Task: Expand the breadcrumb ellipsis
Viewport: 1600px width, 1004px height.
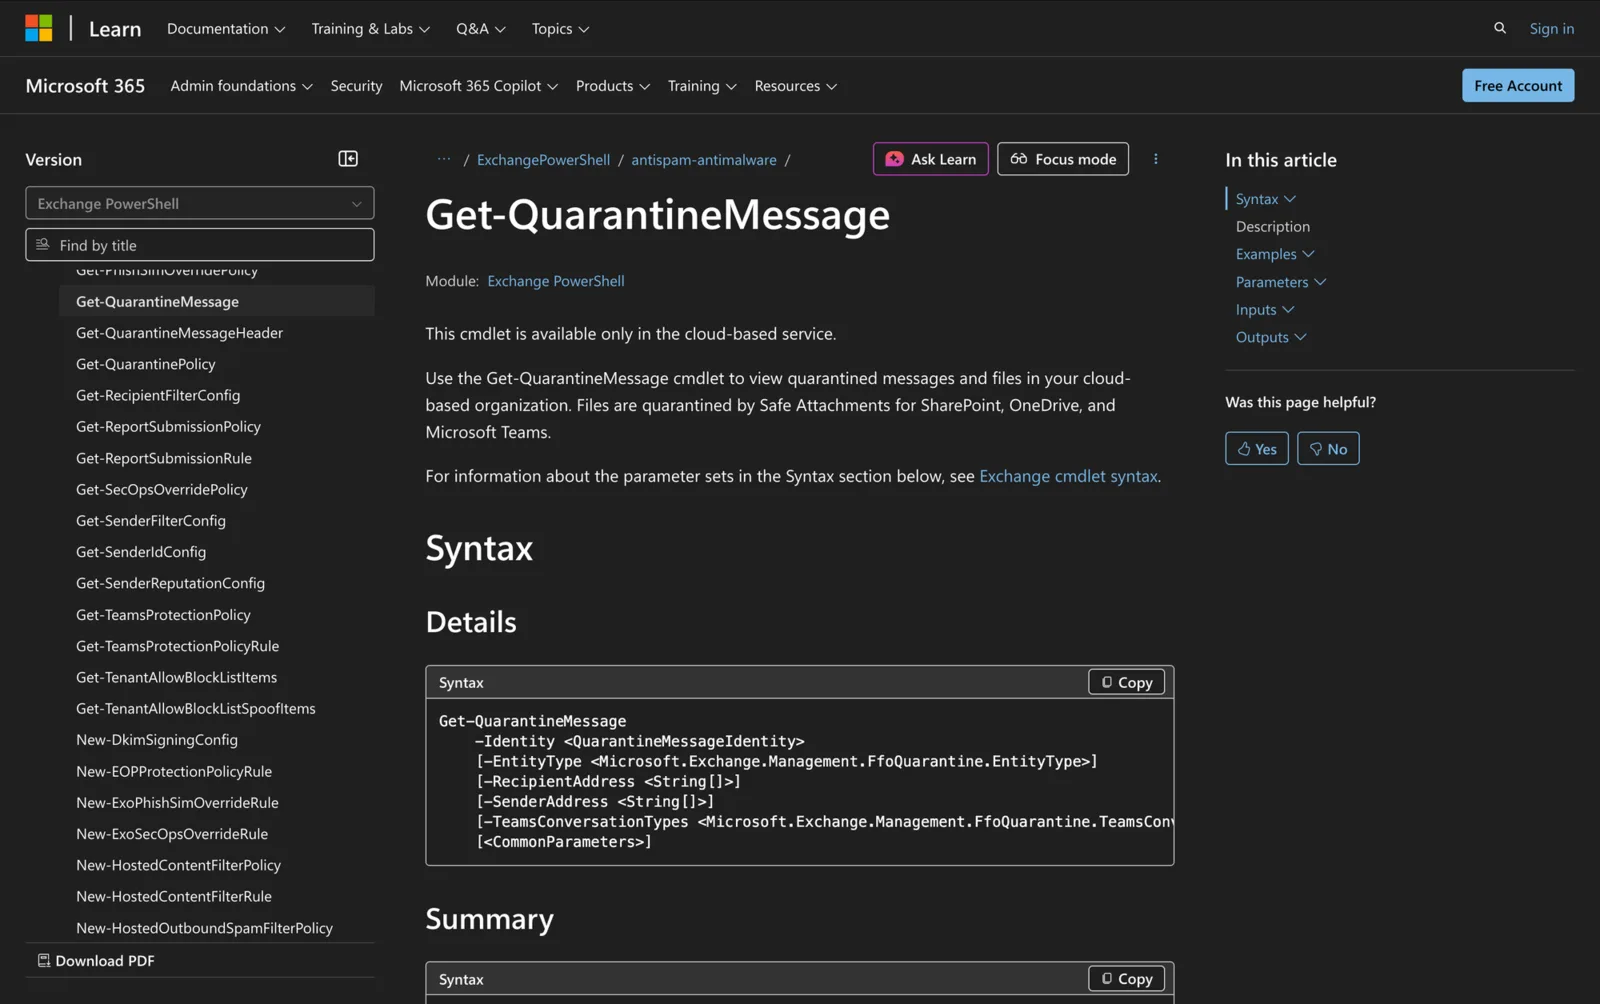Action: 444,159
